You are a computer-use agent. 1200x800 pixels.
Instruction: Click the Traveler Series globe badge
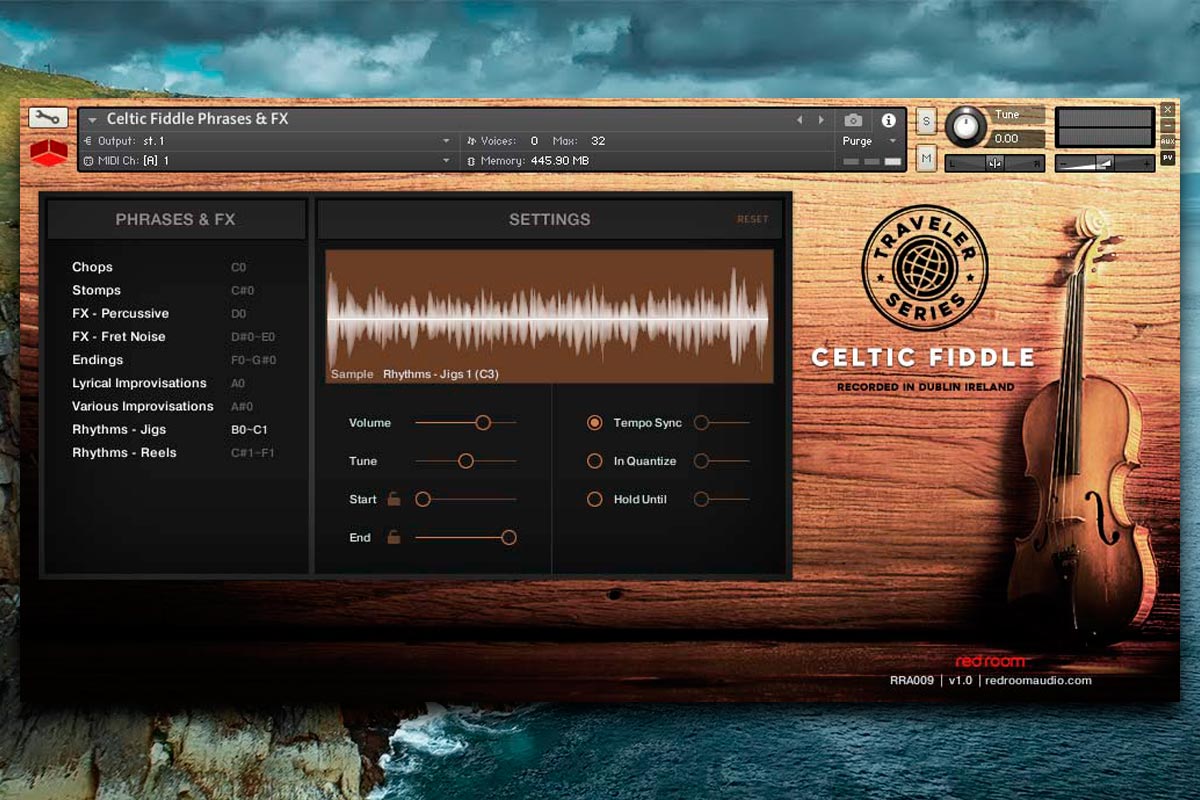tap(924, 267)
